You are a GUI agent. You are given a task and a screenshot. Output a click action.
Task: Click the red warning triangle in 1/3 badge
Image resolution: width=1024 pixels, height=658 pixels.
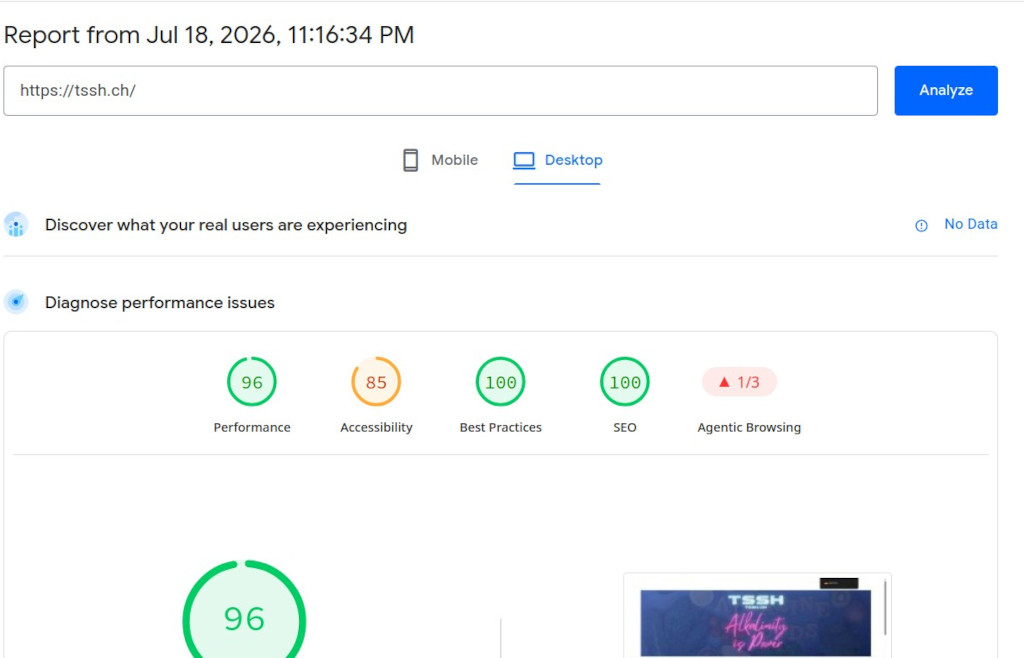(x=724, y=382)
